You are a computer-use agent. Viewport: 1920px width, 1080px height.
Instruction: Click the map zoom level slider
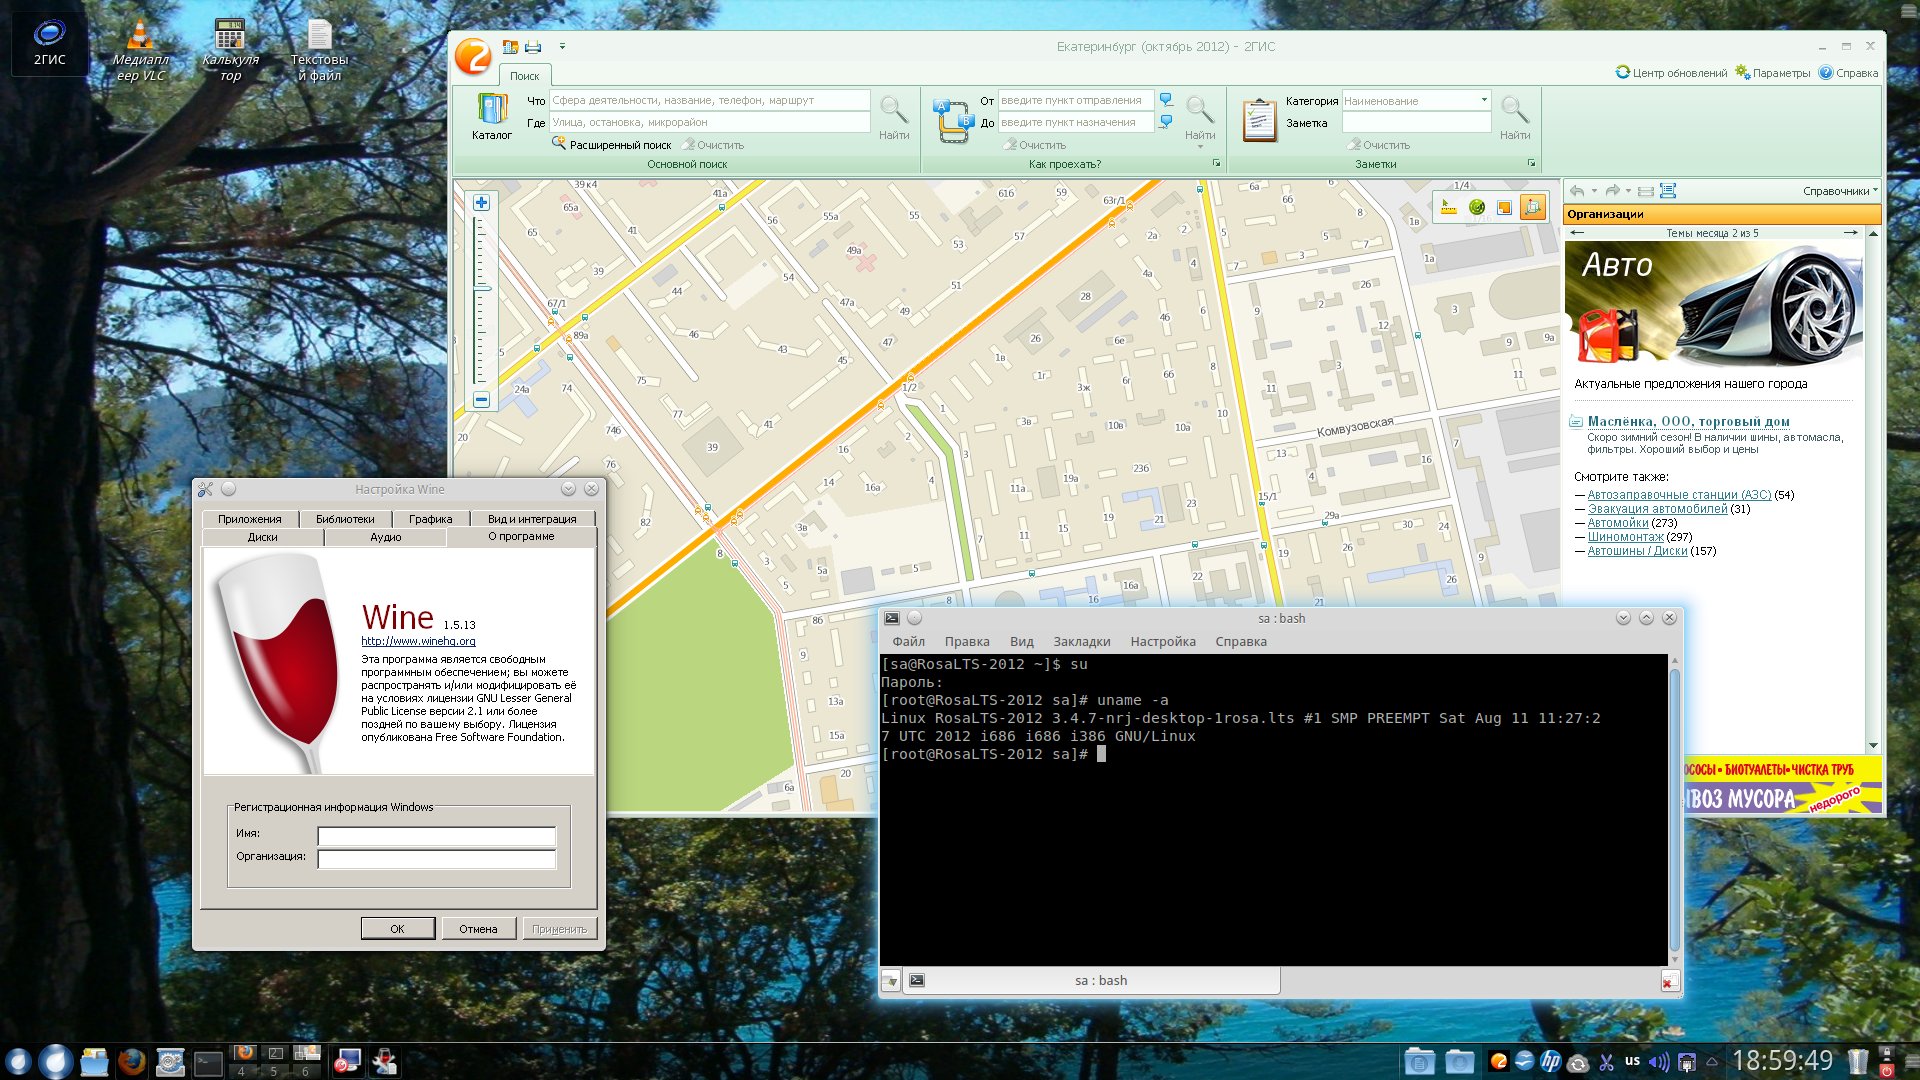pos(481,289)
